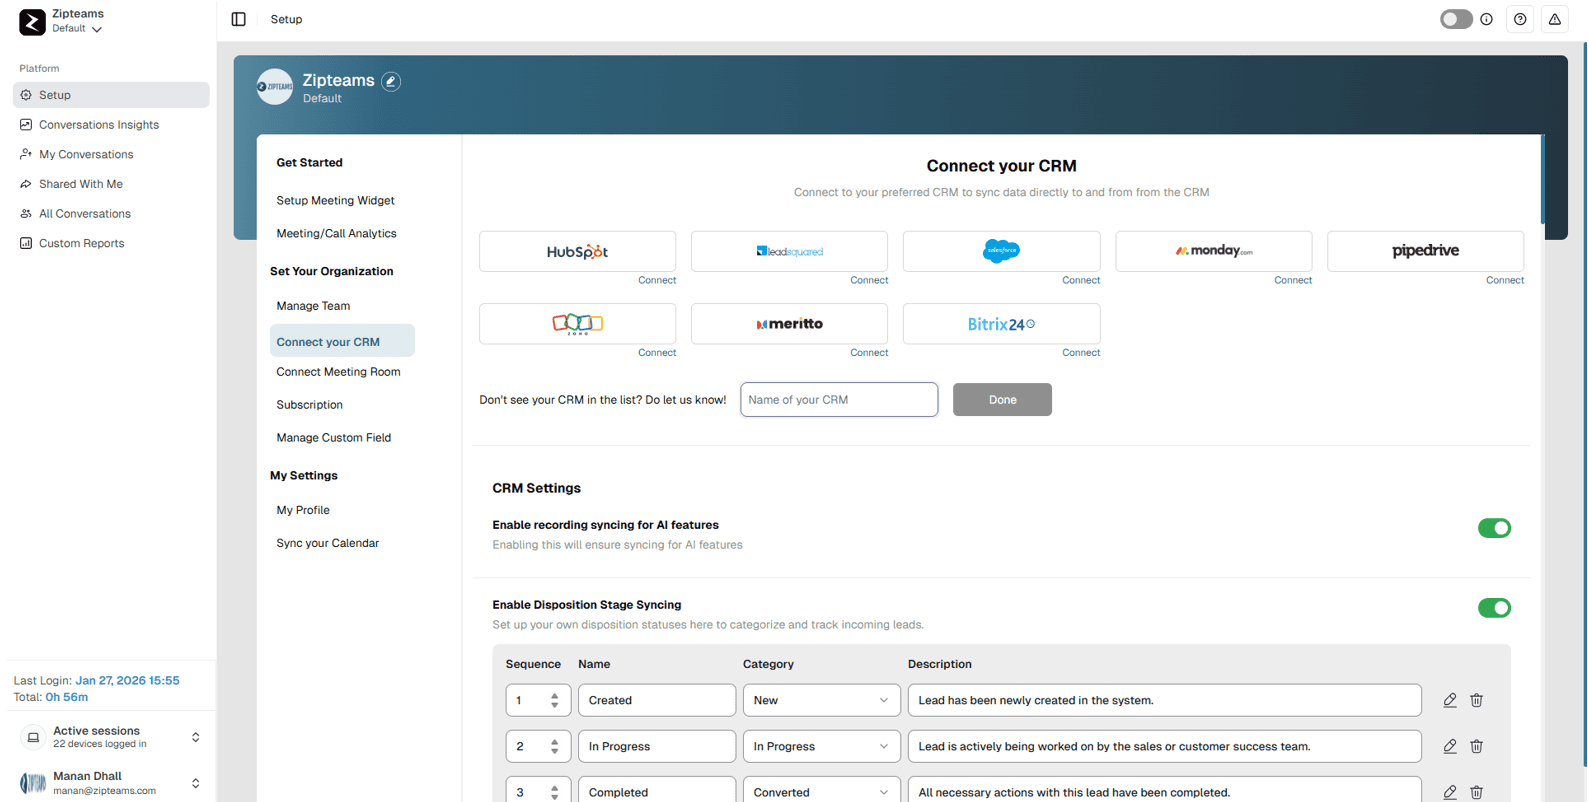The width and height of the screenshot is (1588, 802).
Task: Edit the Created disposition row
Action: (1449, 700)
